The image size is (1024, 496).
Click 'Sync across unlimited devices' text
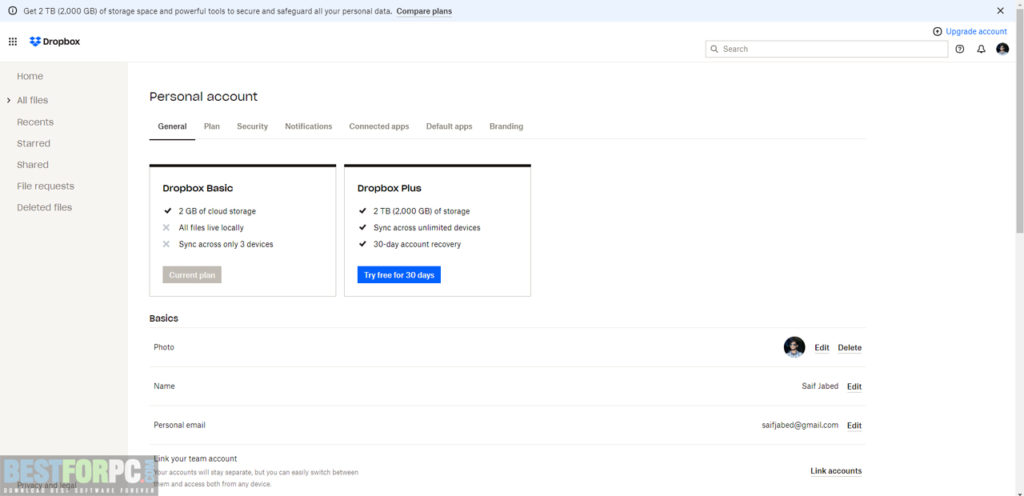(x=426, y=228)
